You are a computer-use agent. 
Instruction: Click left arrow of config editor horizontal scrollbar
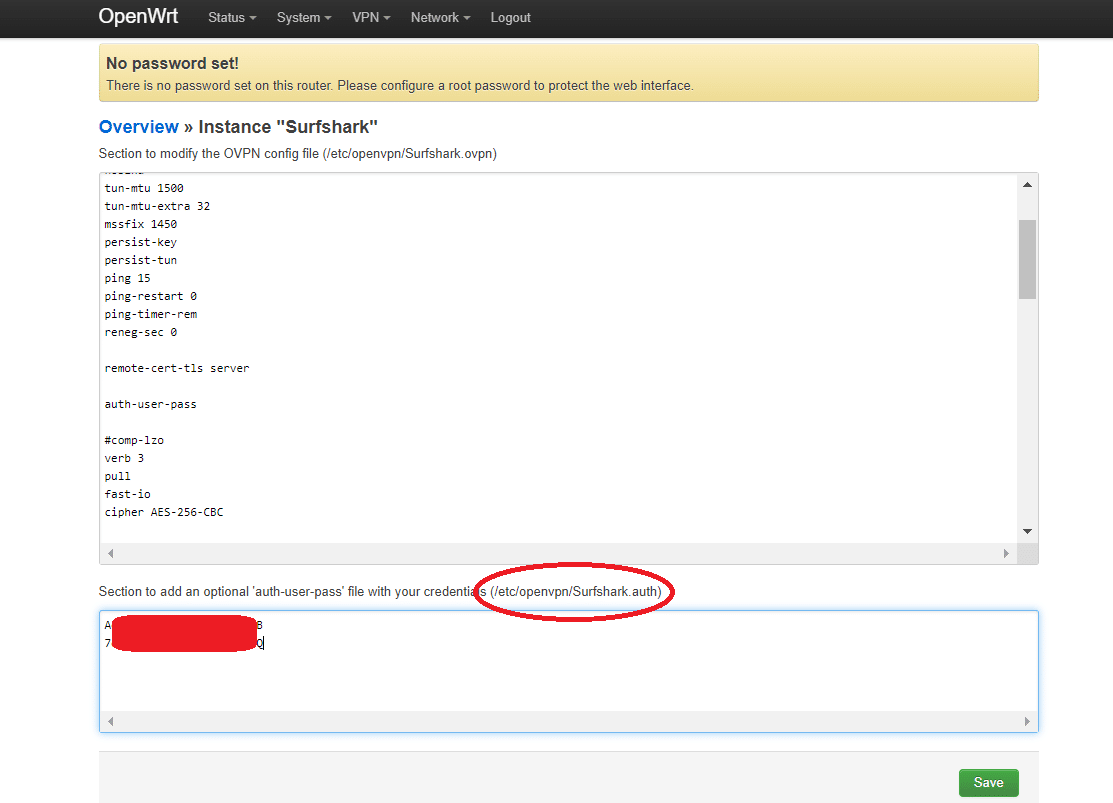[111, 553]
